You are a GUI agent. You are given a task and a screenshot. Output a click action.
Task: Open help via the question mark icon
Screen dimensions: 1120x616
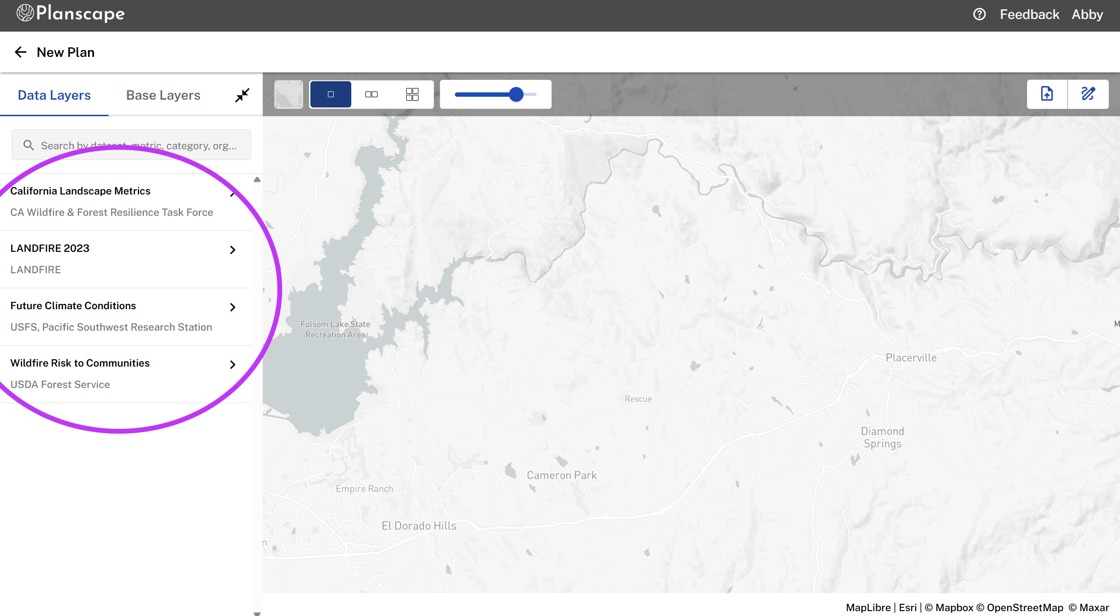(x=978, y=14)
